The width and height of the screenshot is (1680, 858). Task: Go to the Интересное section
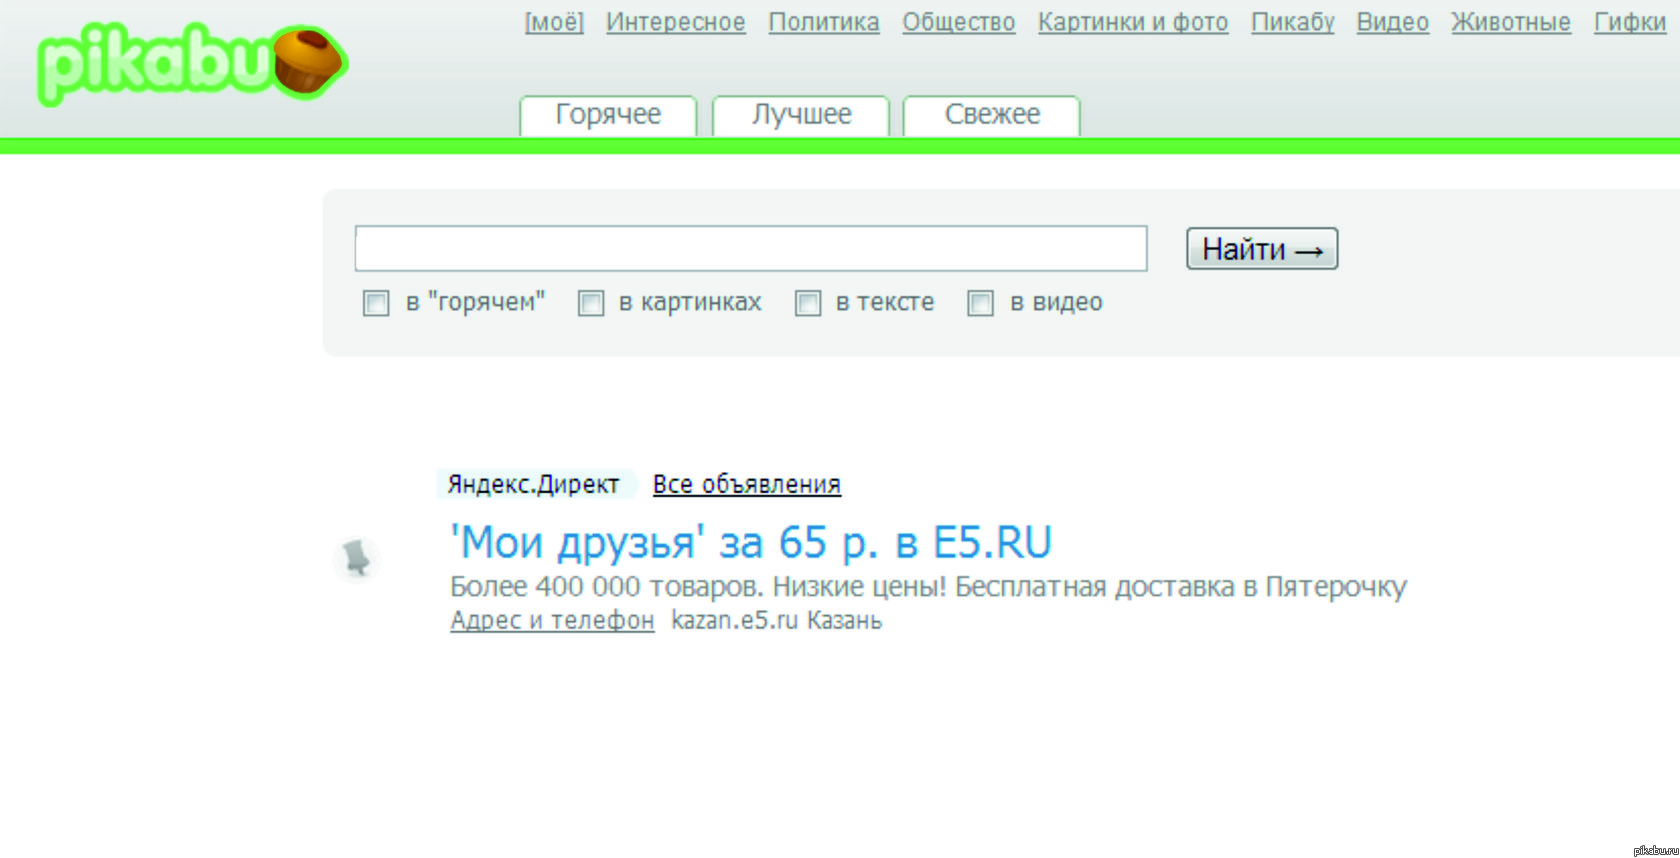[676, 22]
